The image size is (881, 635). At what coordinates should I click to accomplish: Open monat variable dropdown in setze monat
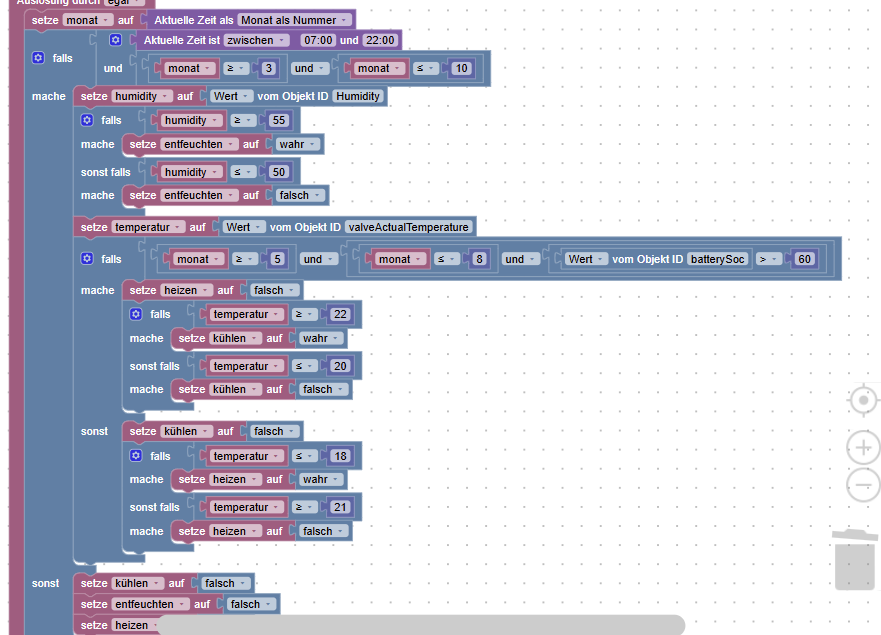click(87, 20)
